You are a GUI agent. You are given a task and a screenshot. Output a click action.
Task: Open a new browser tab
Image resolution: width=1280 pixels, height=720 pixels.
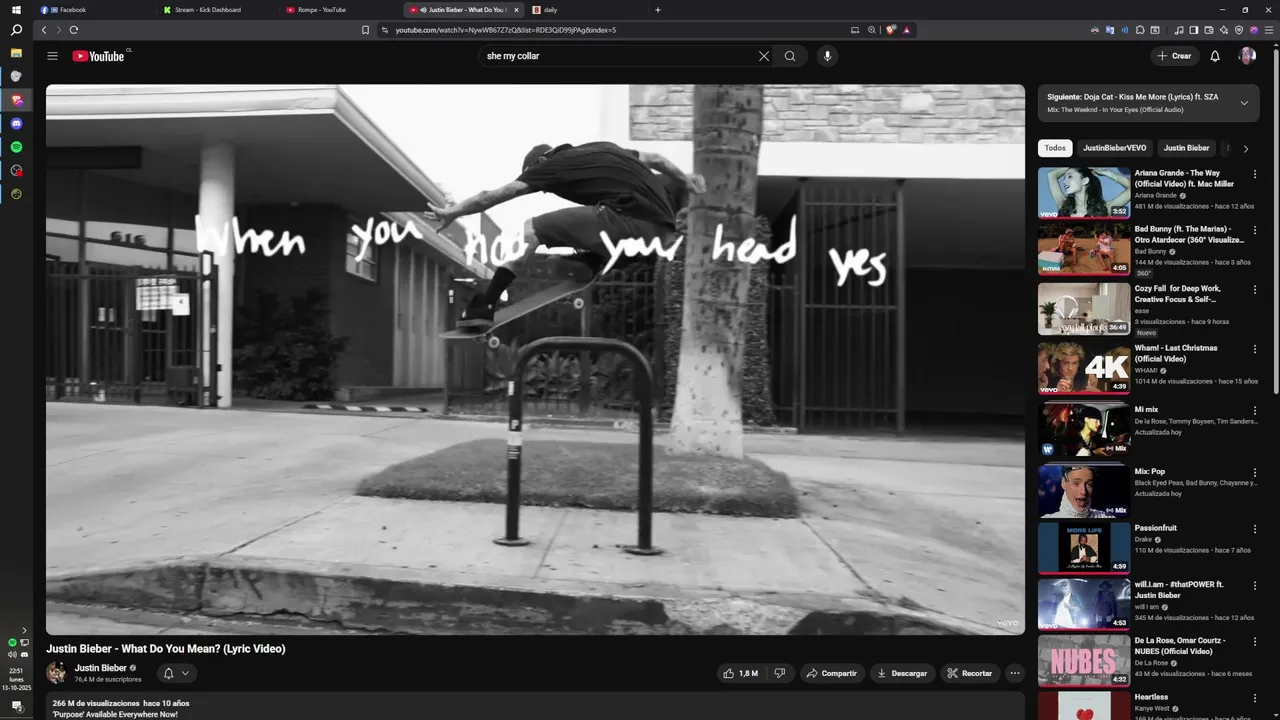pyautogui.click(x=657, y=10)
